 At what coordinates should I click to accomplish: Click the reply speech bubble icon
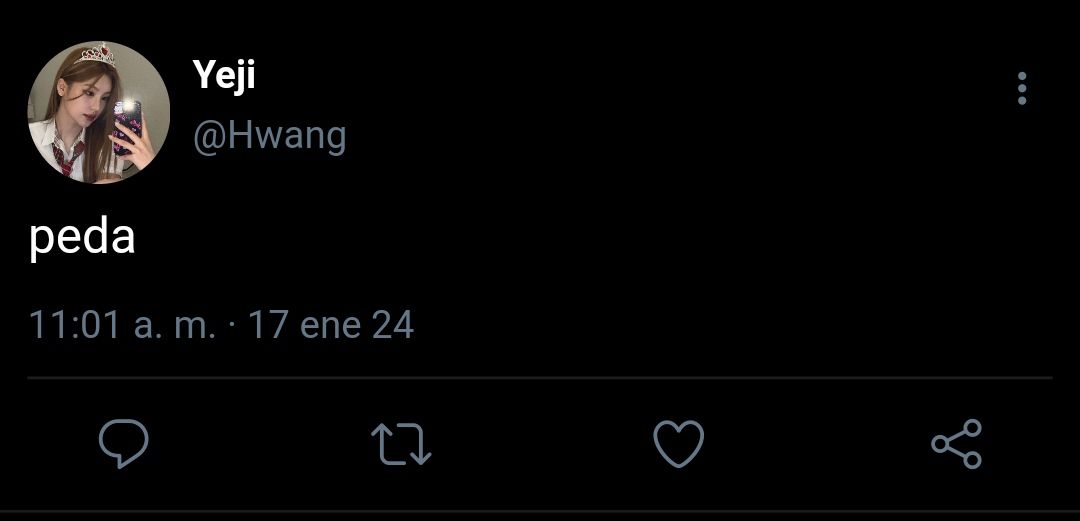point(124,444)
